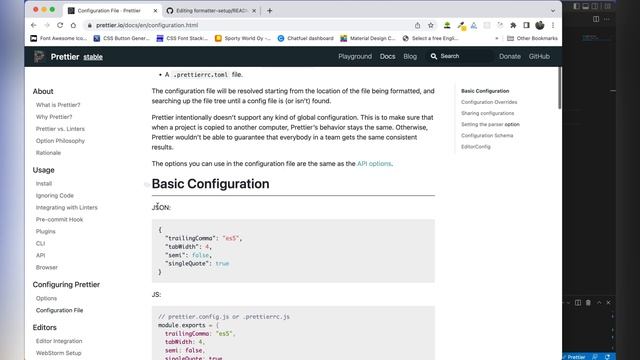This screenshot has height=360, width=640.
Task: Click the green extension icon in toolbar
Action: point(447,25)
